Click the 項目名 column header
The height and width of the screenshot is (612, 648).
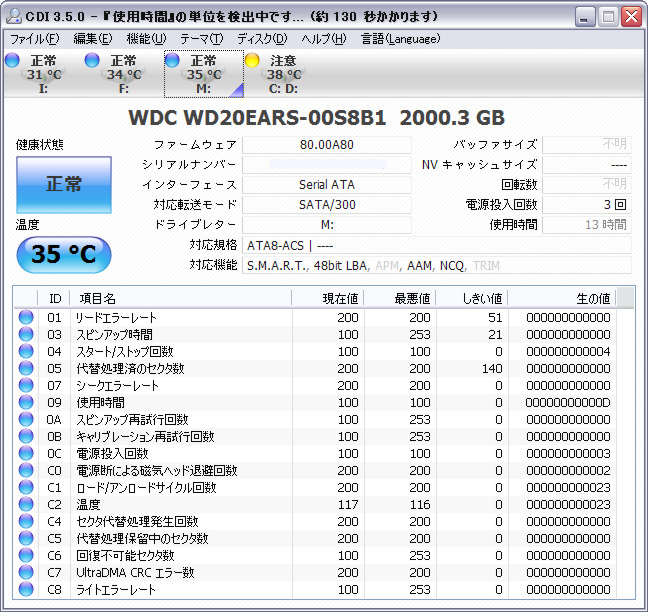(181, 298)
